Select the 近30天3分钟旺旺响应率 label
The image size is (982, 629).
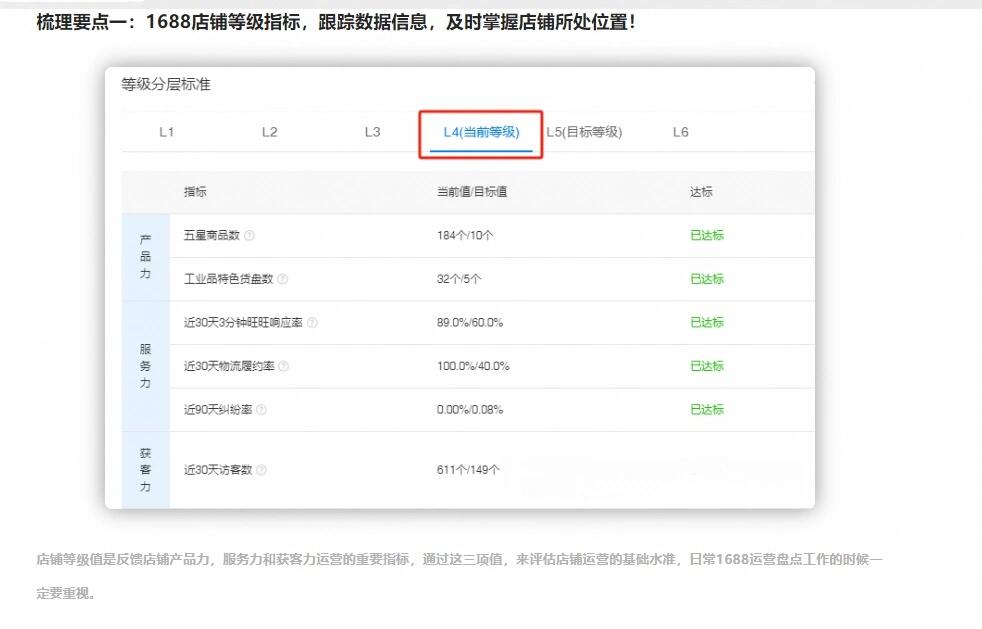[243, 323]
